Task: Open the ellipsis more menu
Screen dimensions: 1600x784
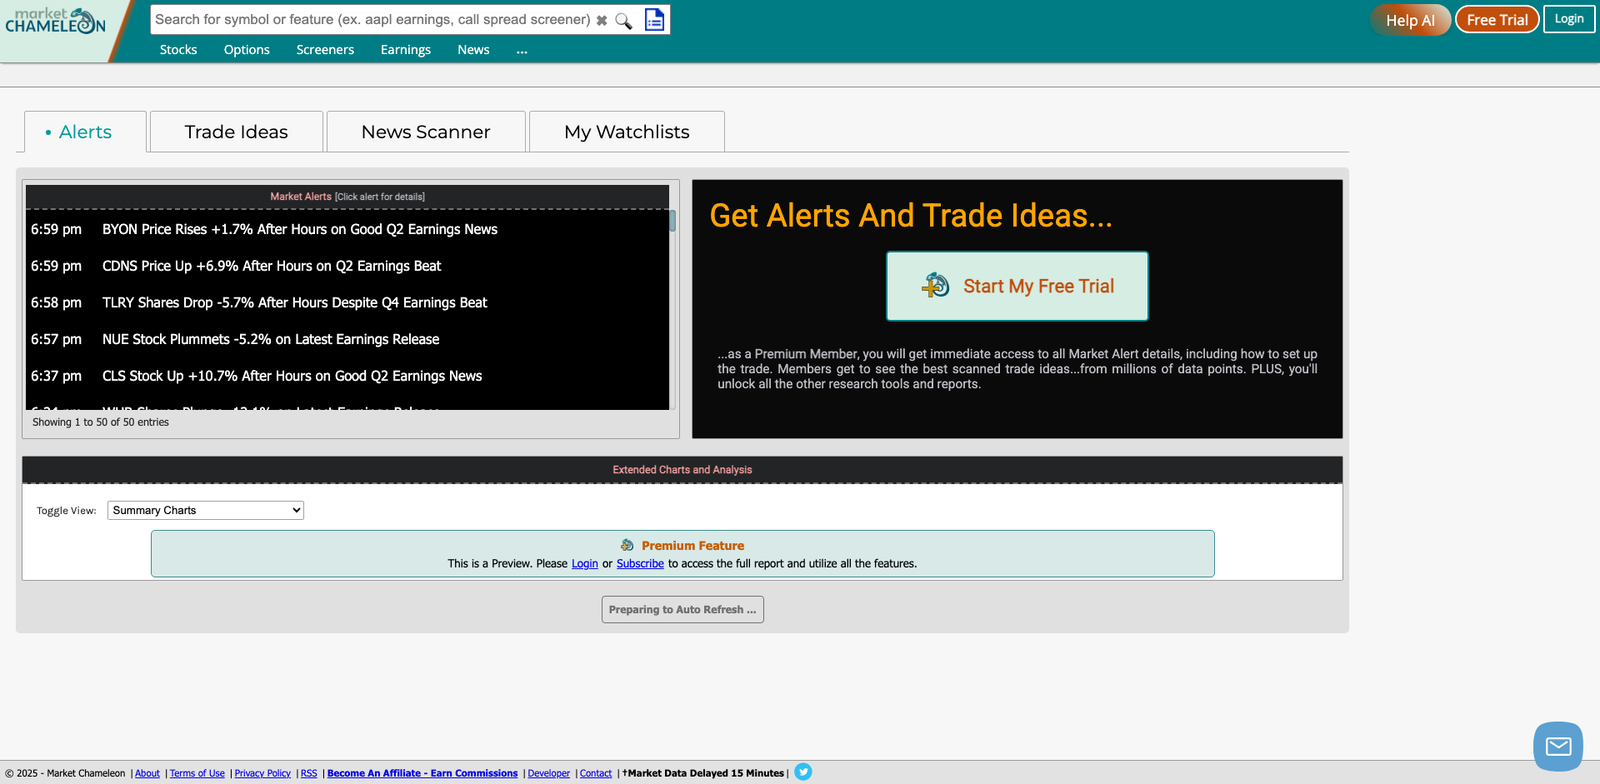Action: click(522, 50)
